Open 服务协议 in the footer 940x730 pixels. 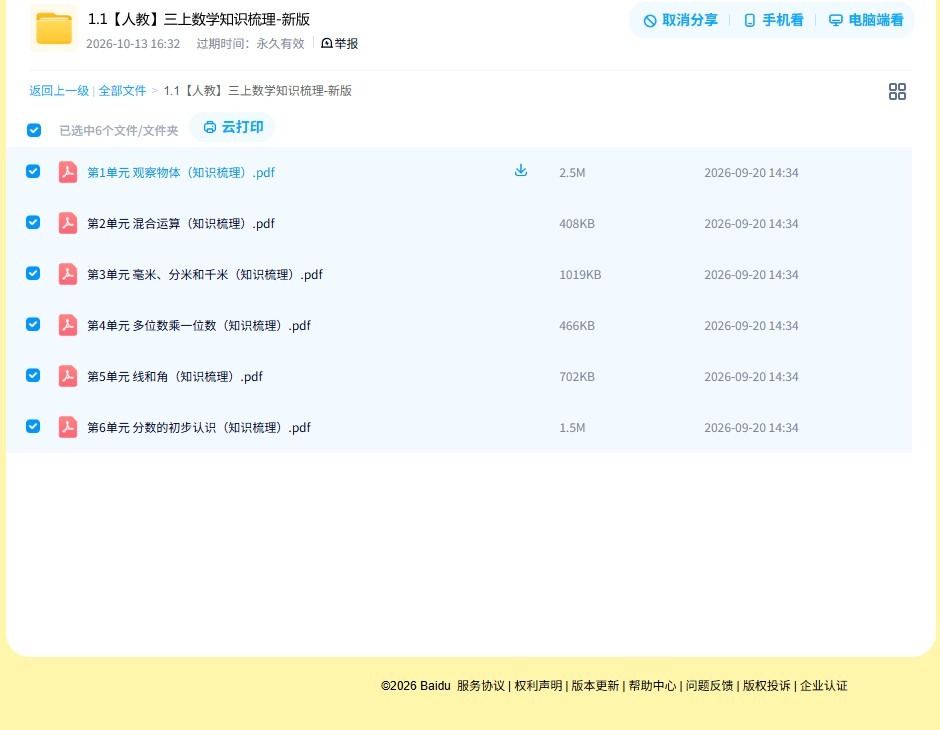(481, 686)
